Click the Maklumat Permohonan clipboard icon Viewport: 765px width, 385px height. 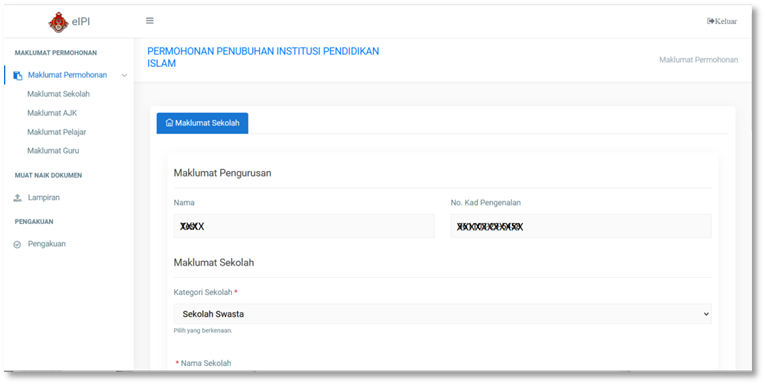click(x=18, y=75)
